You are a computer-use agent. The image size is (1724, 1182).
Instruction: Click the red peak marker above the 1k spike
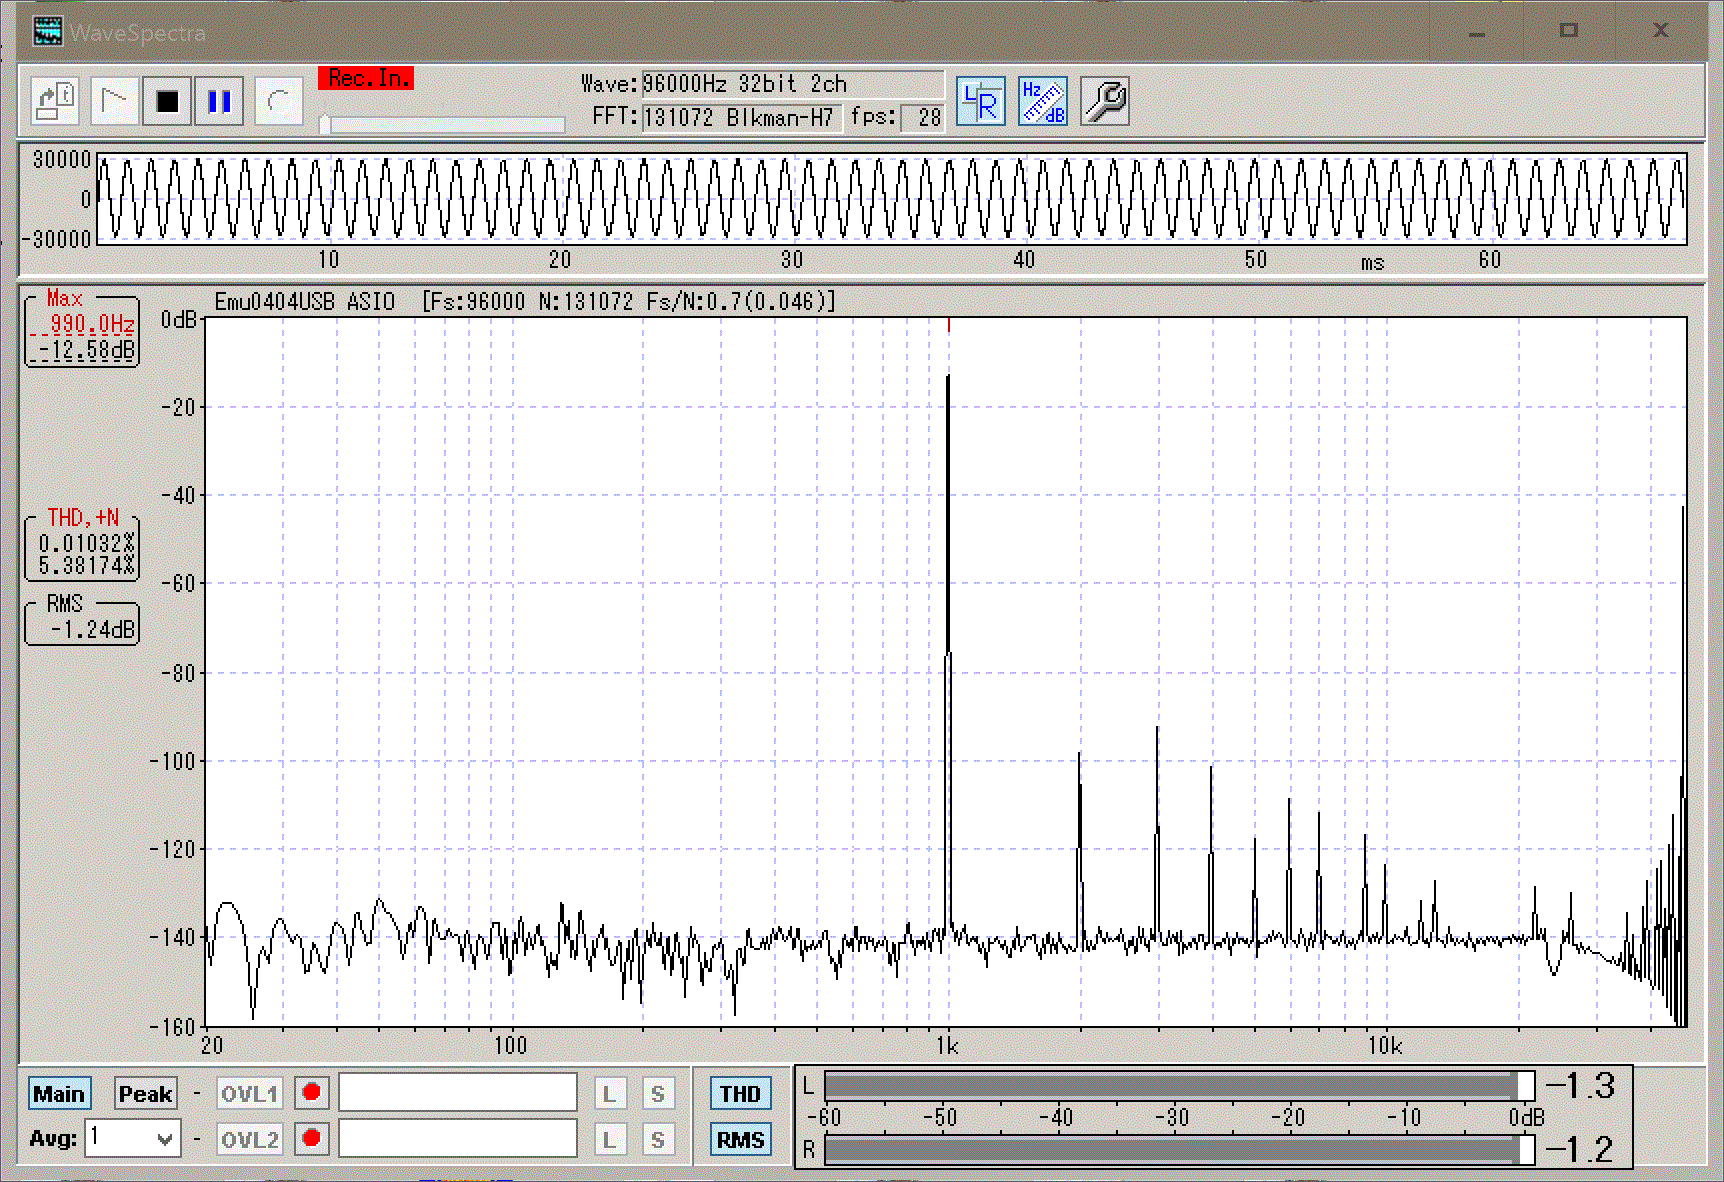948,325
